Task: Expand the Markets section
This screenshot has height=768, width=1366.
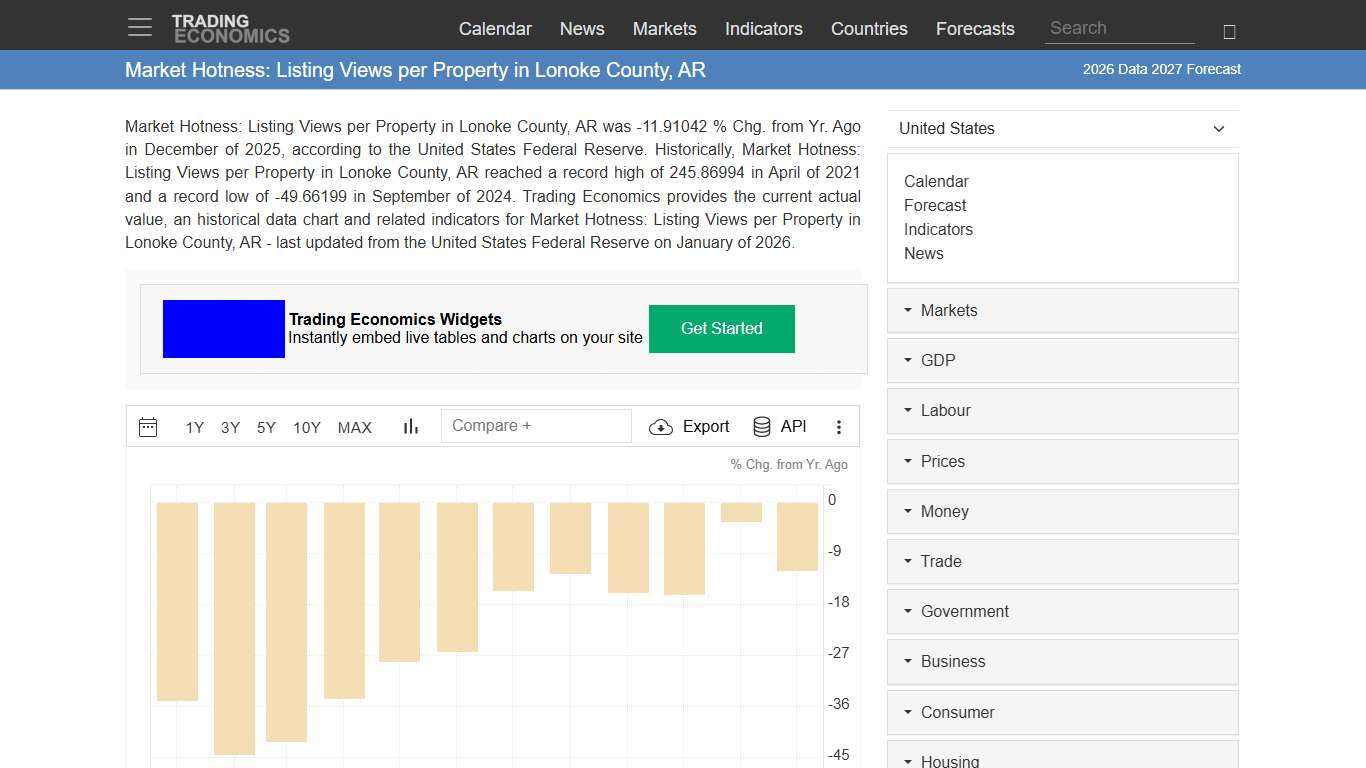Action: (x=948, y=310)
